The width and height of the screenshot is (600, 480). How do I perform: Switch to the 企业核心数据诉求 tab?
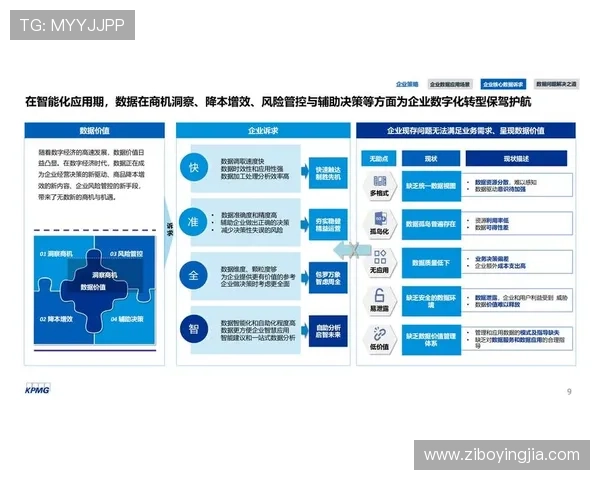point(503,84)
